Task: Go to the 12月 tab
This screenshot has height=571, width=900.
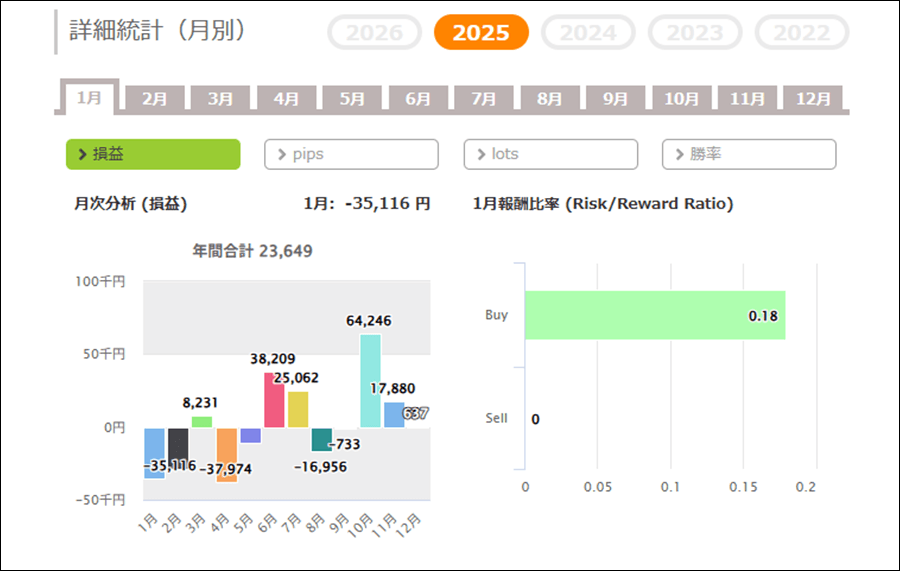Action: tap(813, 99)
